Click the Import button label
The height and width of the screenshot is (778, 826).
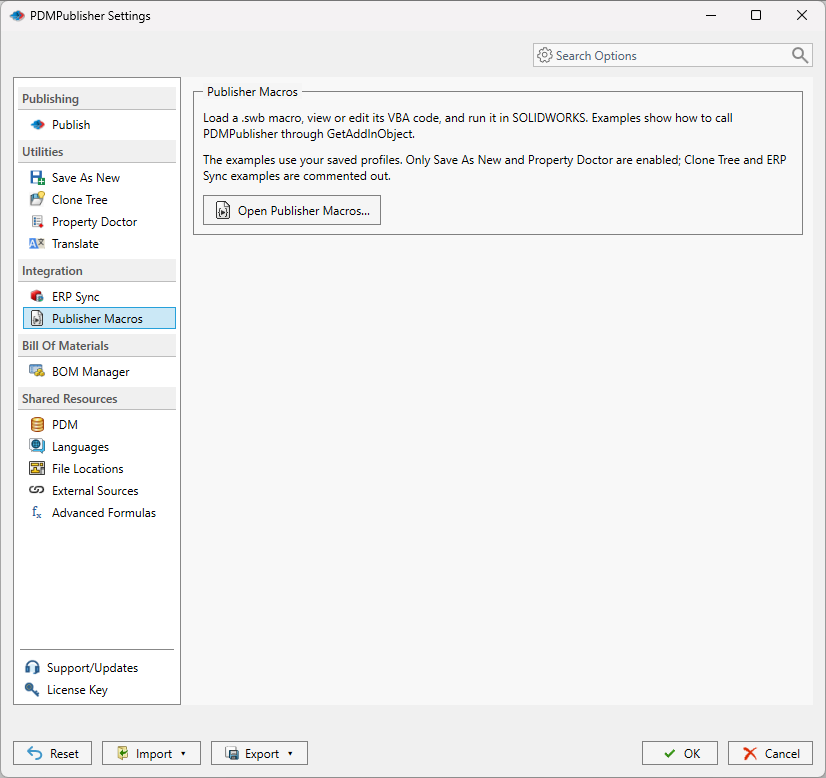(x=154, y=754)
